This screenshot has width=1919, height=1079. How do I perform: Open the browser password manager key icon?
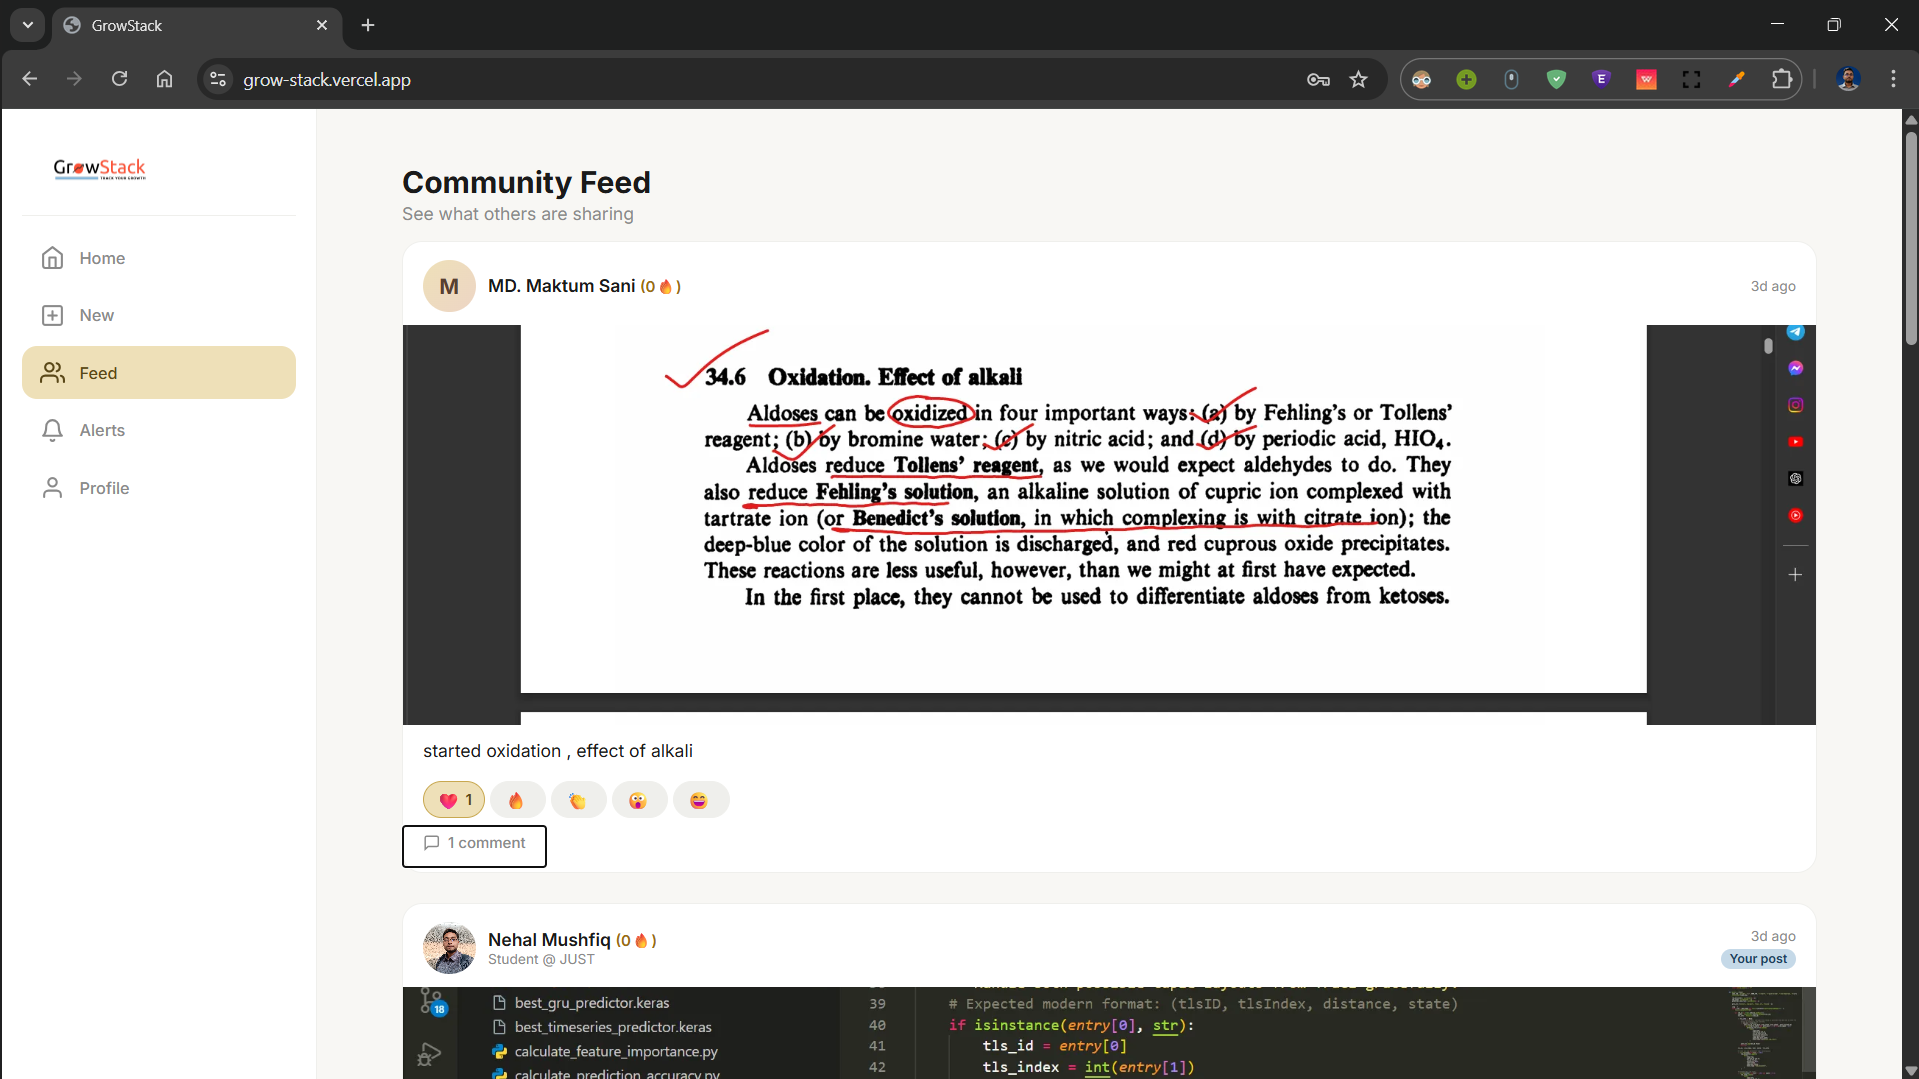coord(1318,79)
